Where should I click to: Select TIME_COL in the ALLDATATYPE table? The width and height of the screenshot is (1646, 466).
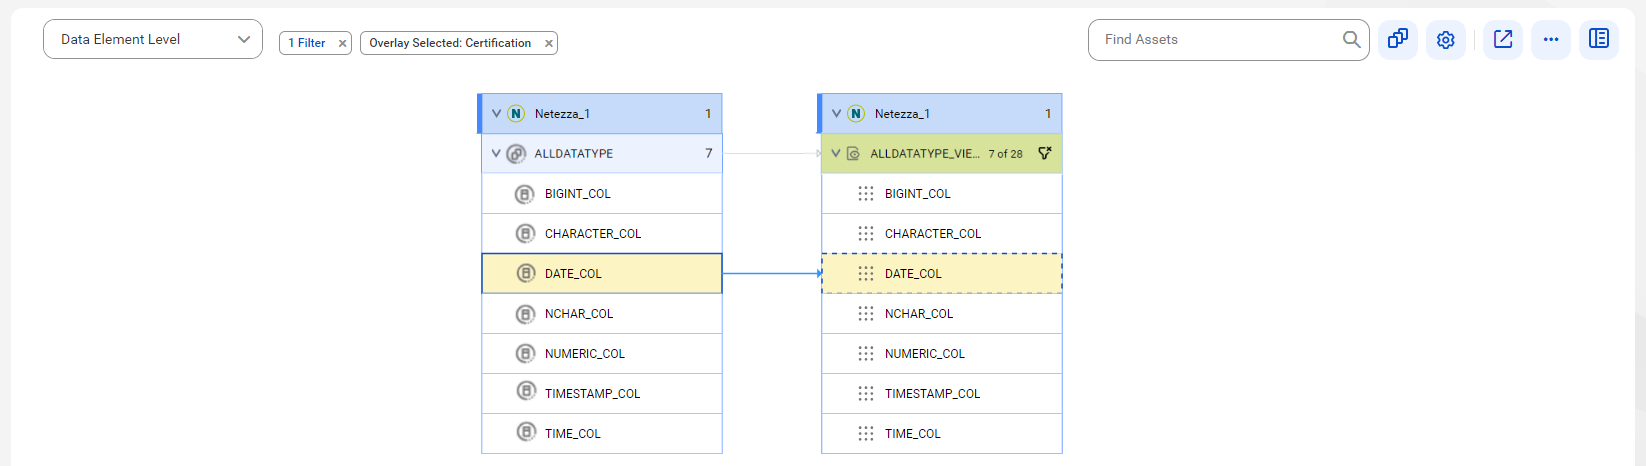pyautogui.click(x=602, y=434)
